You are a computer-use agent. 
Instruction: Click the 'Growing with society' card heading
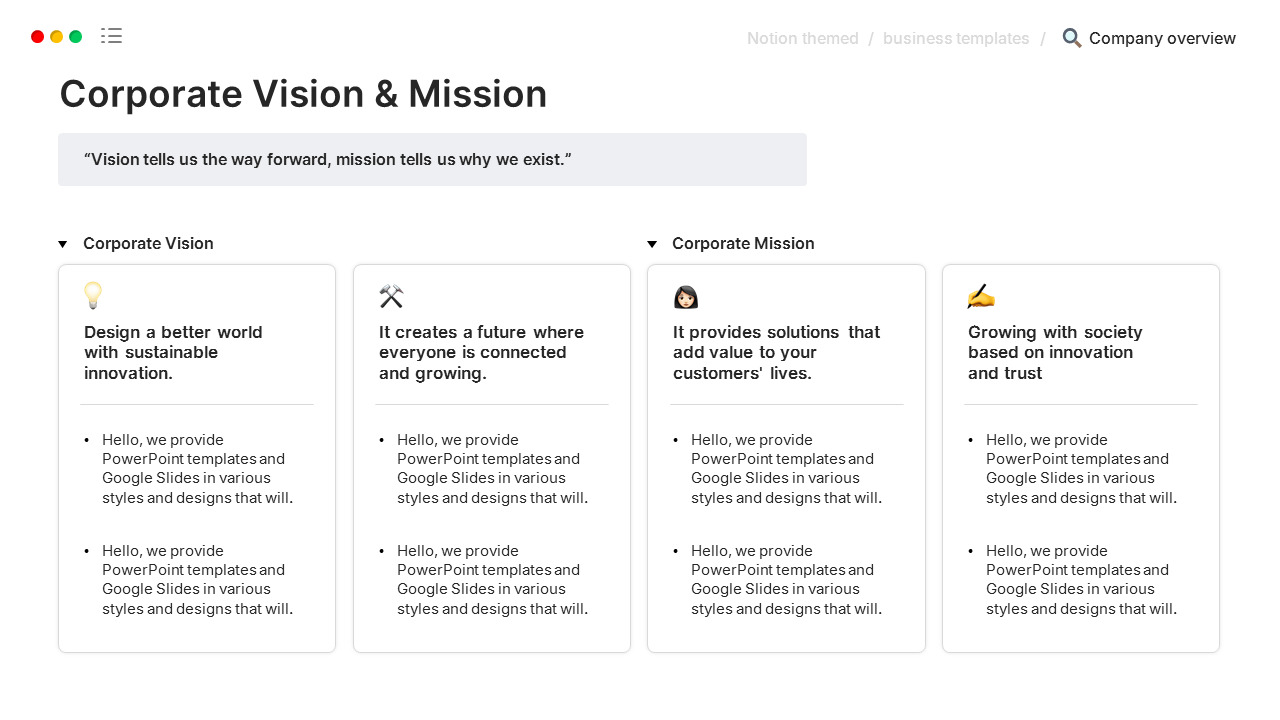click(1054, 352)
